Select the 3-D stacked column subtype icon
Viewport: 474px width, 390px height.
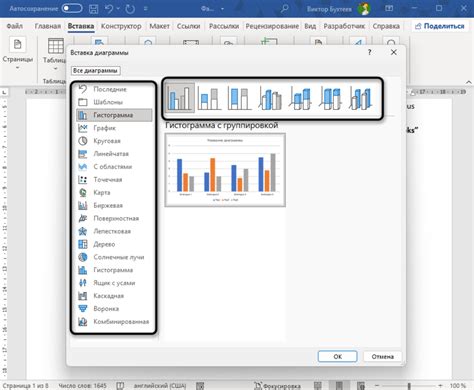(300, 98)
